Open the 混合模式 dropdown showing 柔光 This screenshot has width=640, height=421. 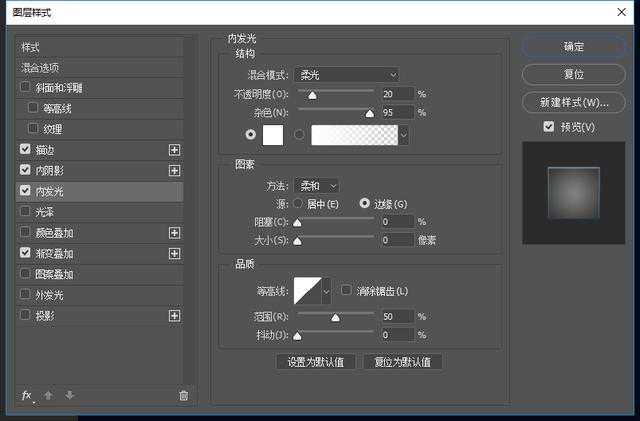click(x=348, y=75)
